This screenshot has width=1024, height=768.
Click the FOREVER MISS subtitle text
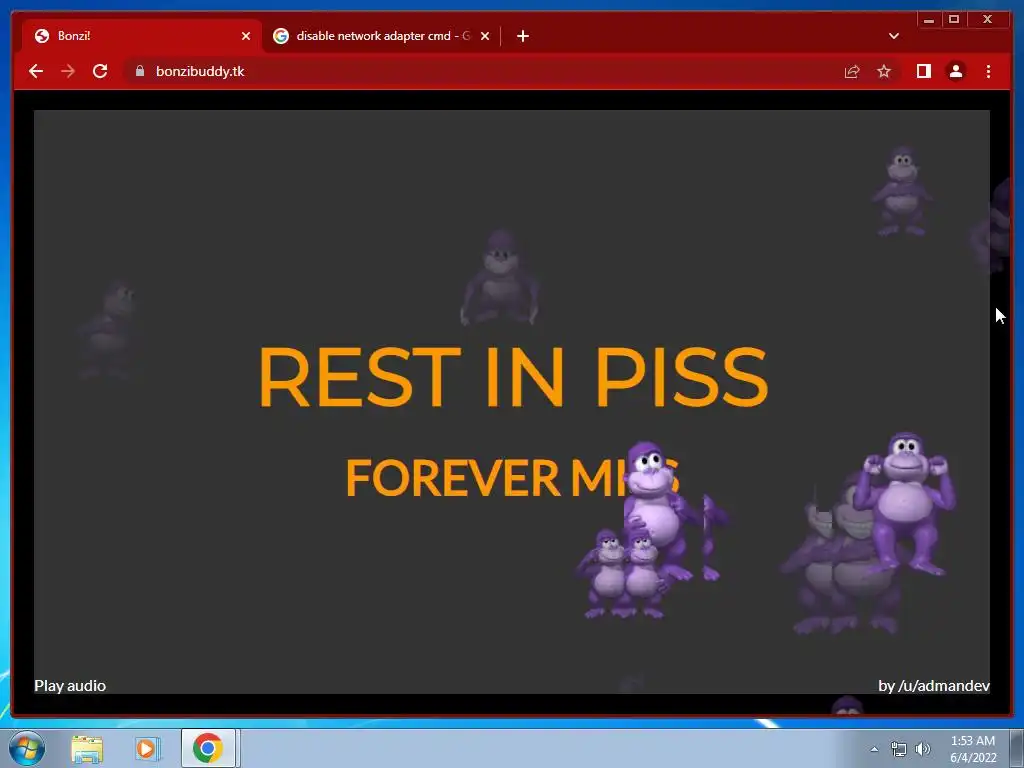[x=513, y=477]
